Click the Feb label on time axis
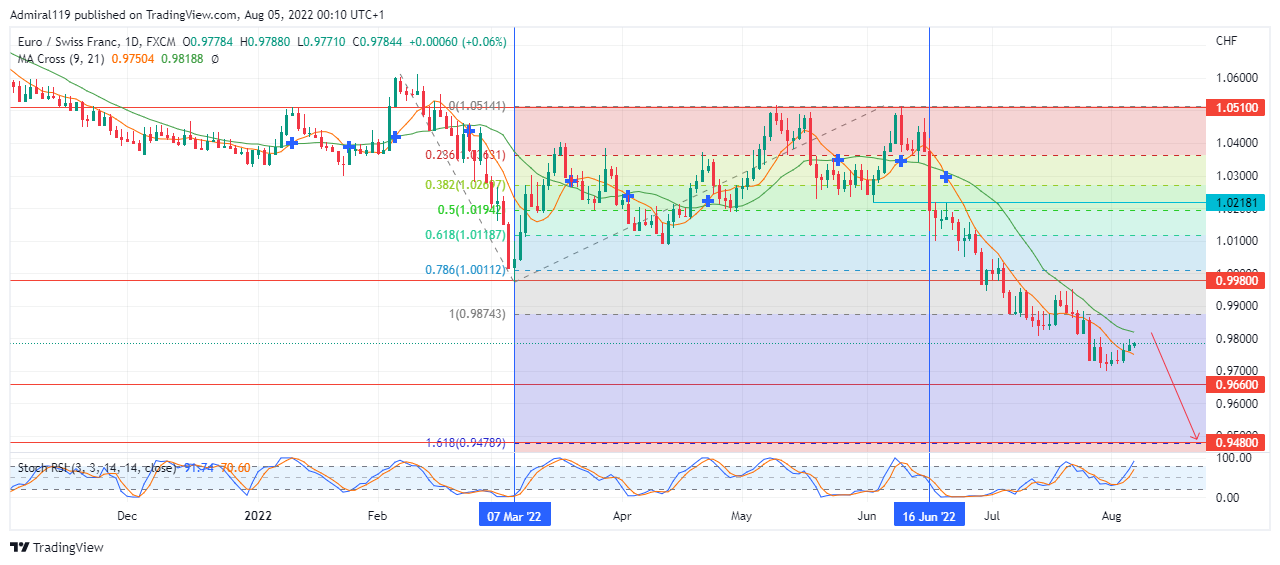 (377, 516)
